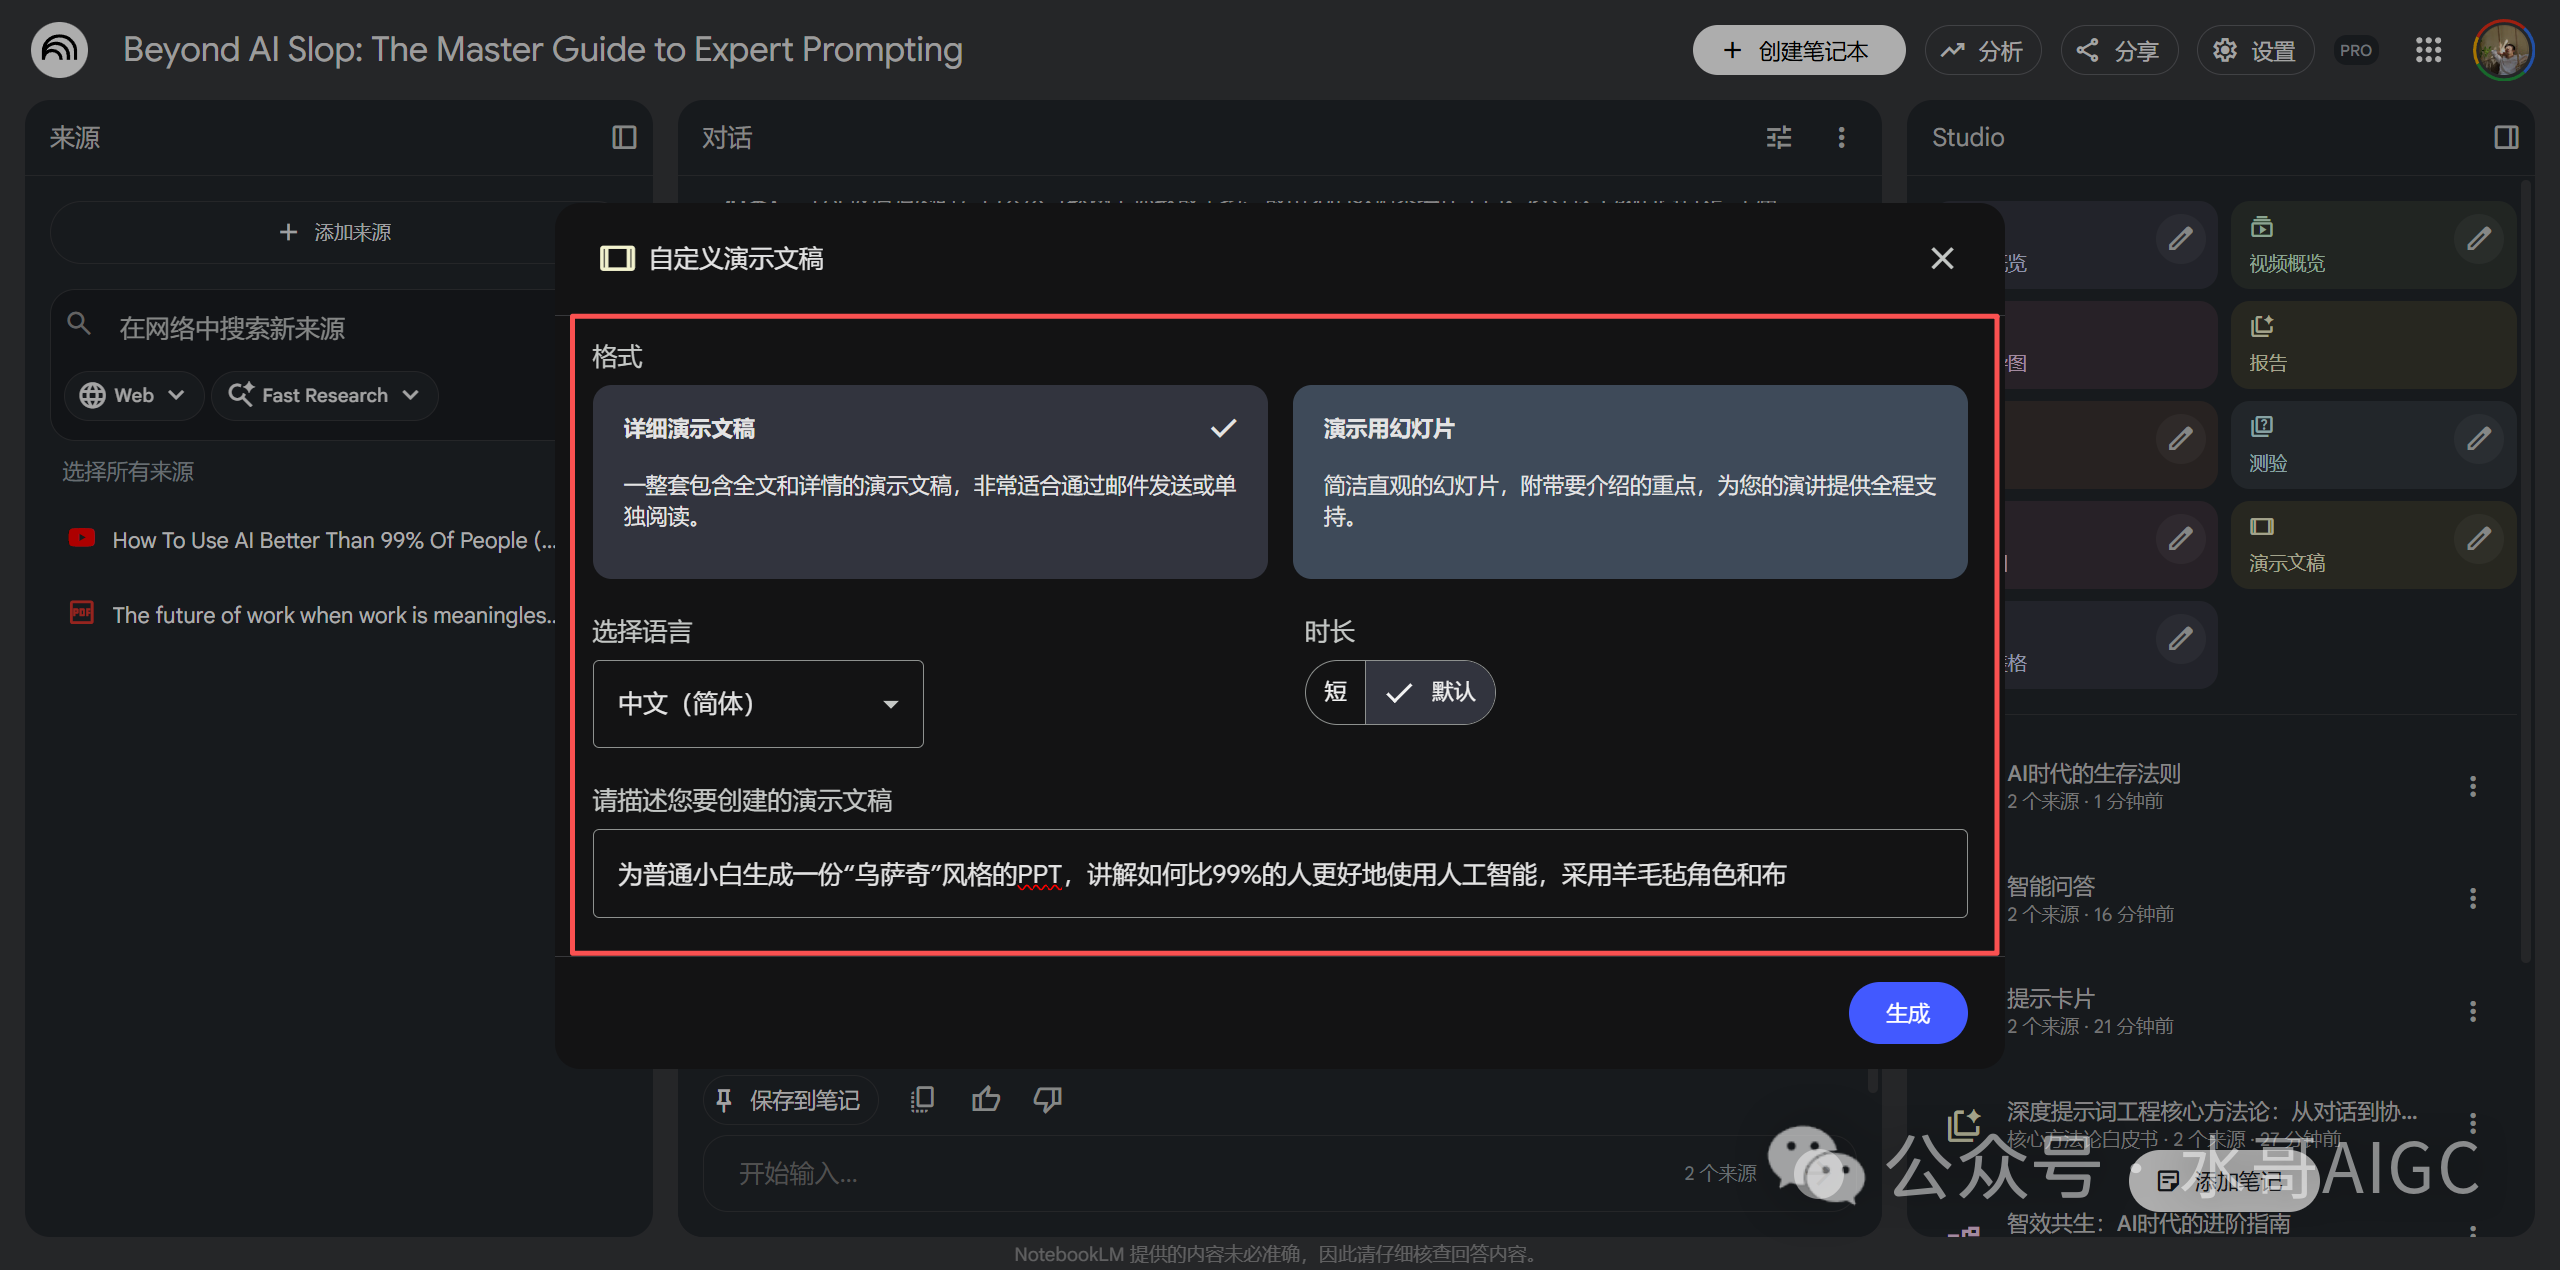Expand the Web source dropdown
Image resolution: width=2560 pixels, height=1270 pixels.
134,395
